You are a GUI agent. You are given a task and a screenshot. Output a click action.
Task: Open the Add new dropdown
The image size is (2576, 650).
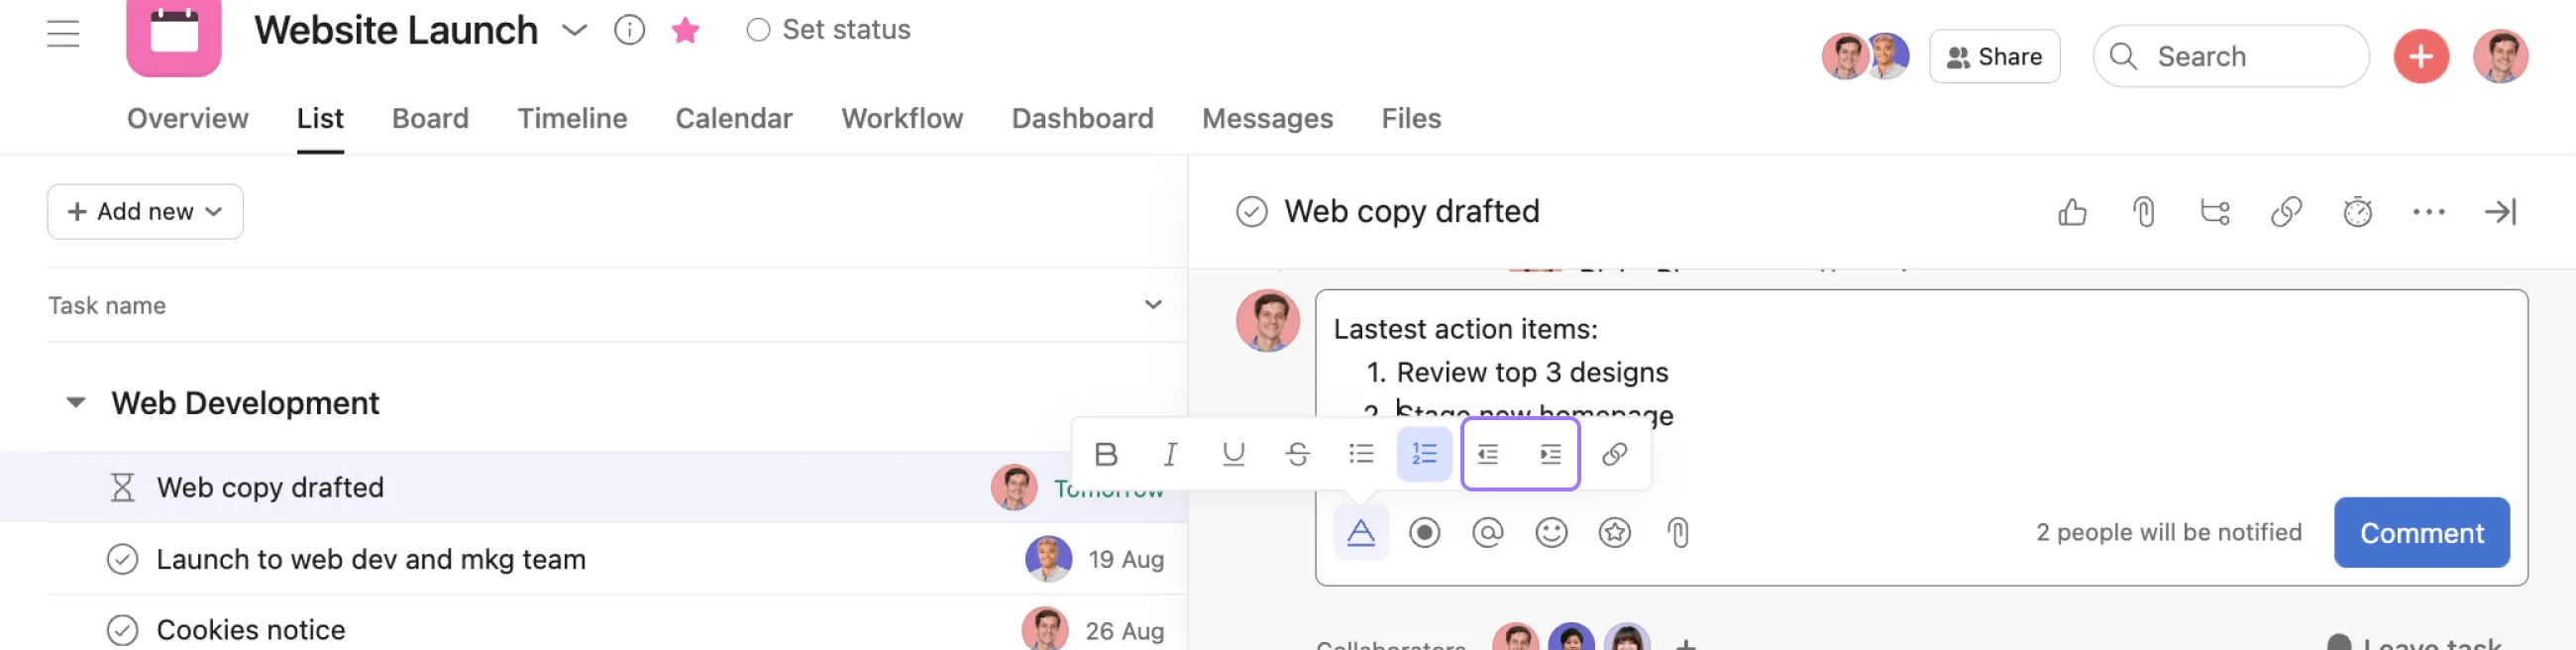145,212
